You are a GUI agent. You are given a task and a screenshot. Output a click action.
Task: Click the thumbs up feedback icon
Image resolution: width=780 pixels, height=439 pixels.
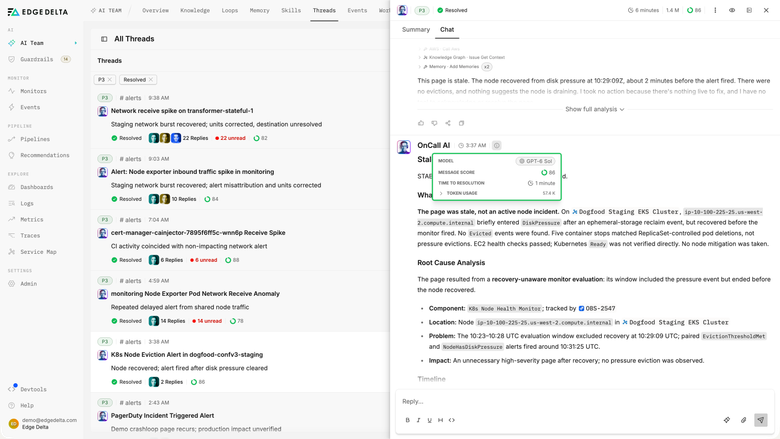(x=421, y=123)
